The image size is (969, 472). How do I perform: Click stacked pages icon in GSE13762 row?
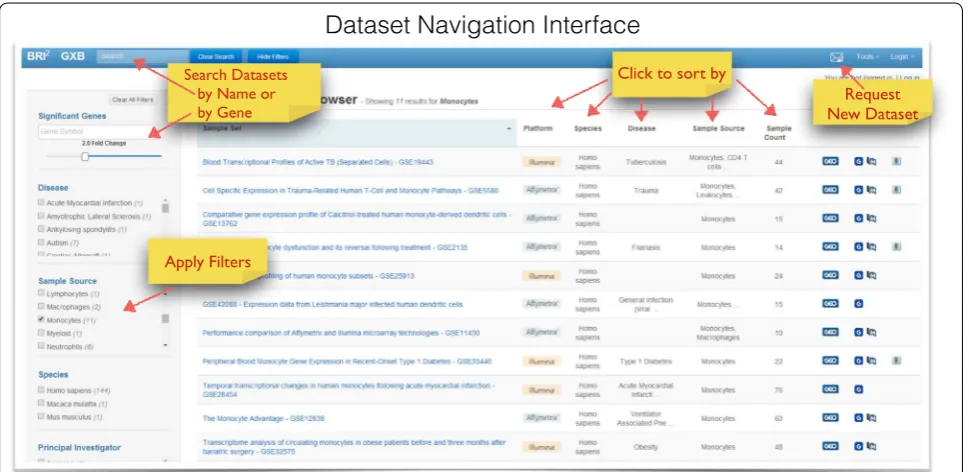(871, 218)
